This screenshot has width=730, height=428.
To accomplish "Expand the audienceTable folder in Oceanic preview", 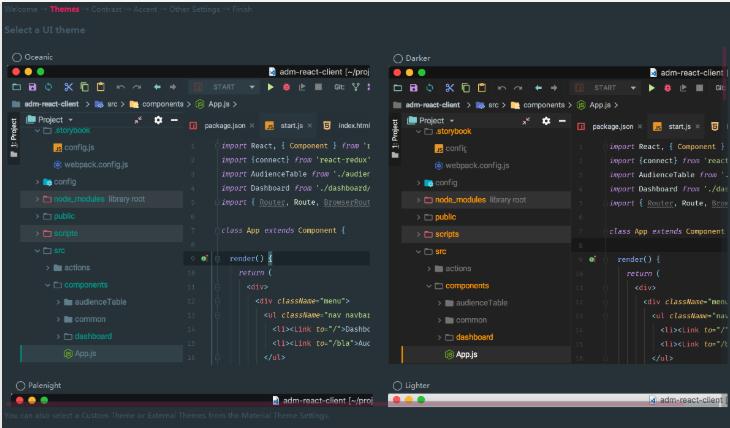I will (58, 302).
